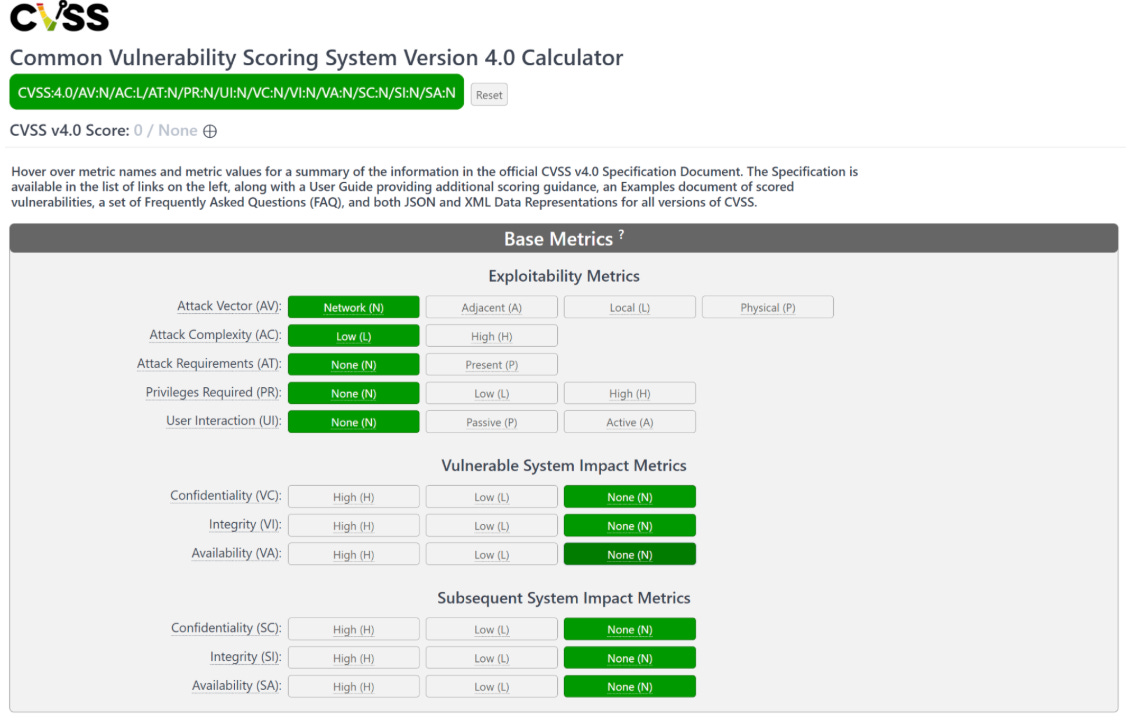
Task: Click the Privileges Required (PR) metric label
Action: (x=214, y=392)
